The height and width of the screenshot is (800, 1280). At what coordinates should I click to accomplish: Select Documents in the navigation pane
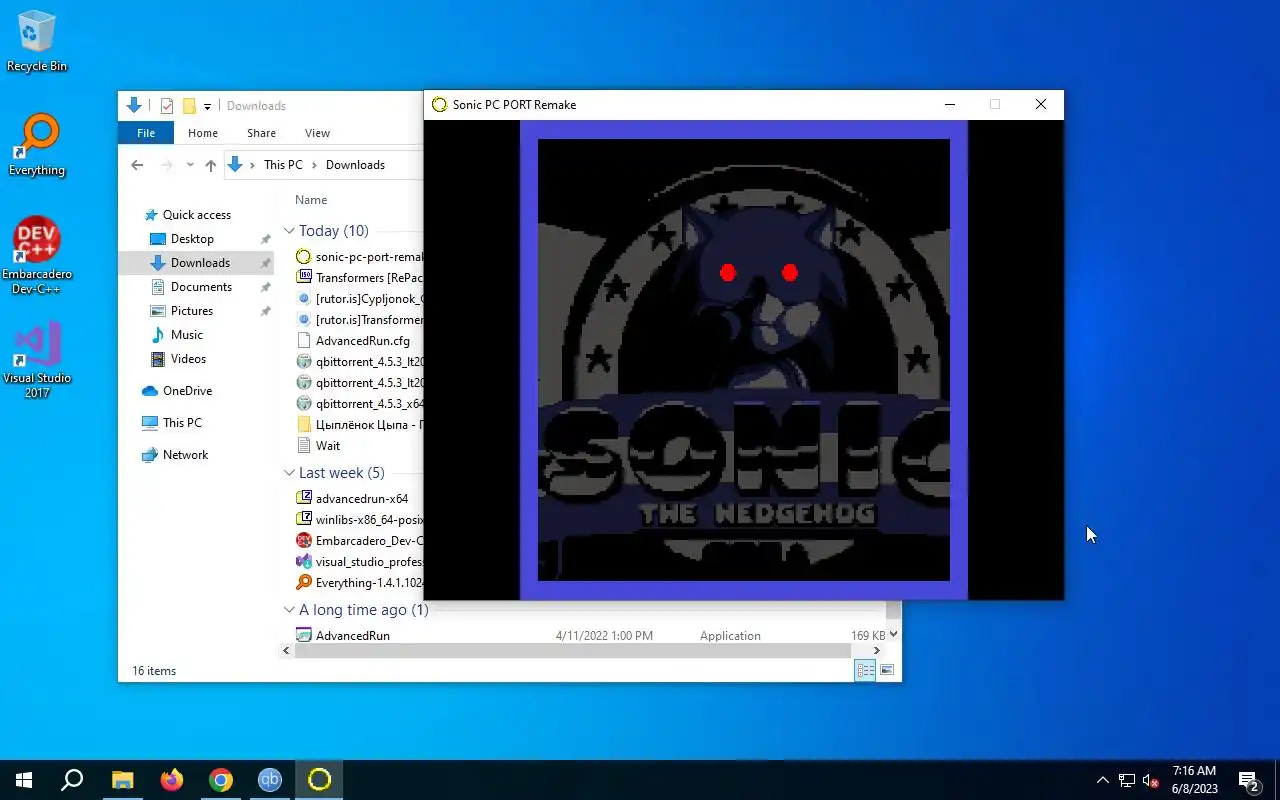pos(201,287)
